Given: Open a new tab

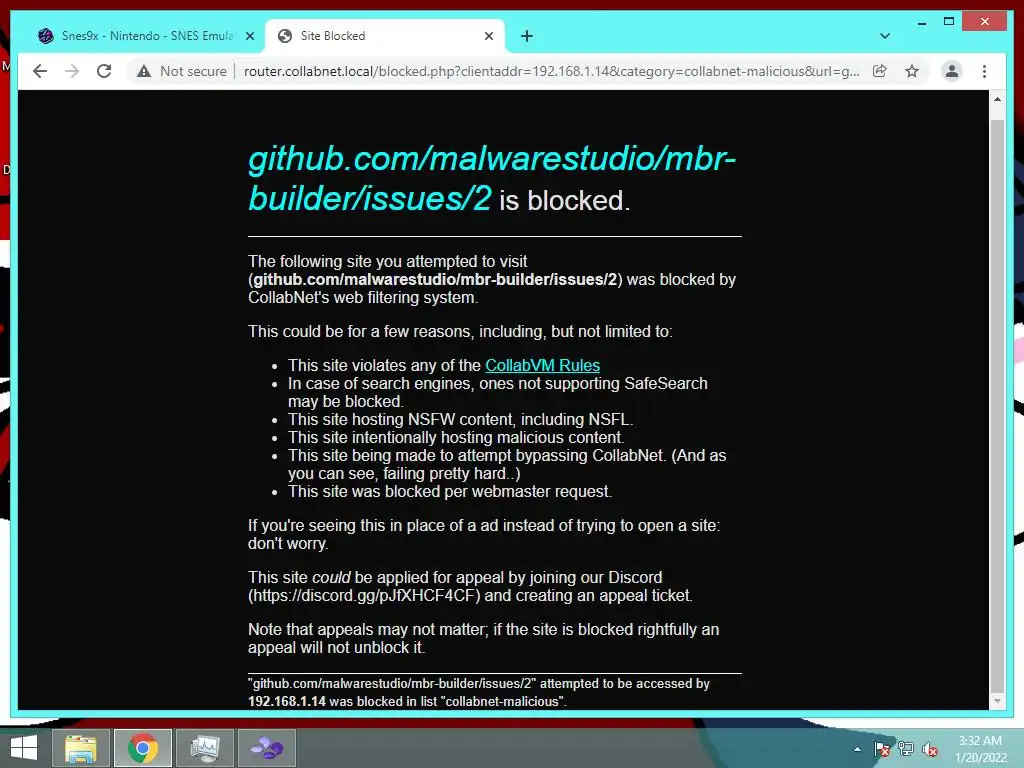Looking at the screenshot, I should [x=527, y=36].
